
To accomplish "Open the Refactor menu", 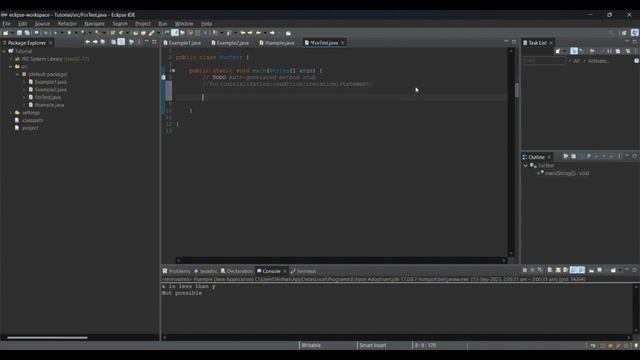I will (67, 24).
